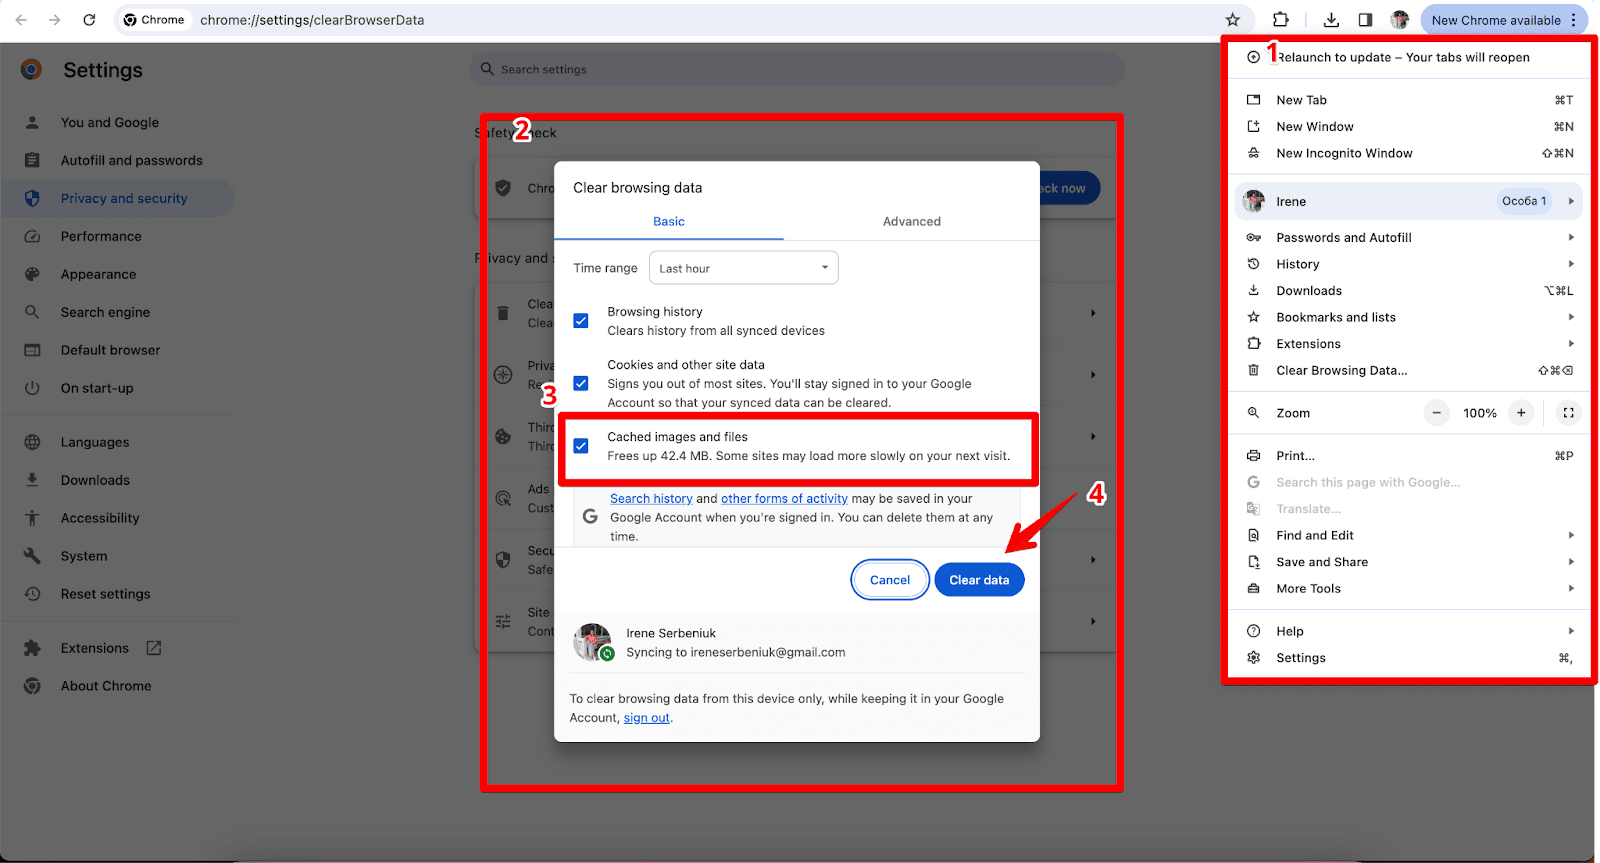Click the Downloads icon in toolbar
Image resolution: width=1600 pixels, height=863 pixels.
pyautogui.click(x=1331, y=20)
